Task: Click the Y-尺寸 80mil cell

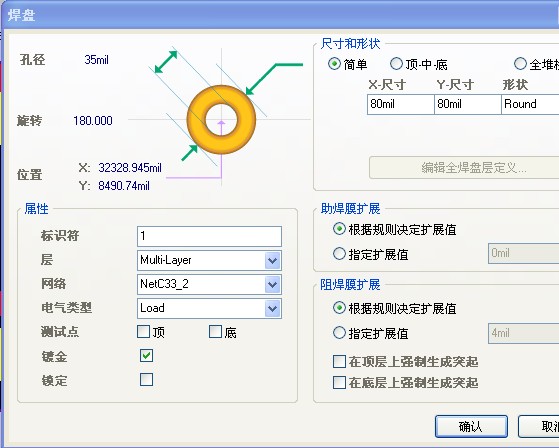Action: coord(468,104)
